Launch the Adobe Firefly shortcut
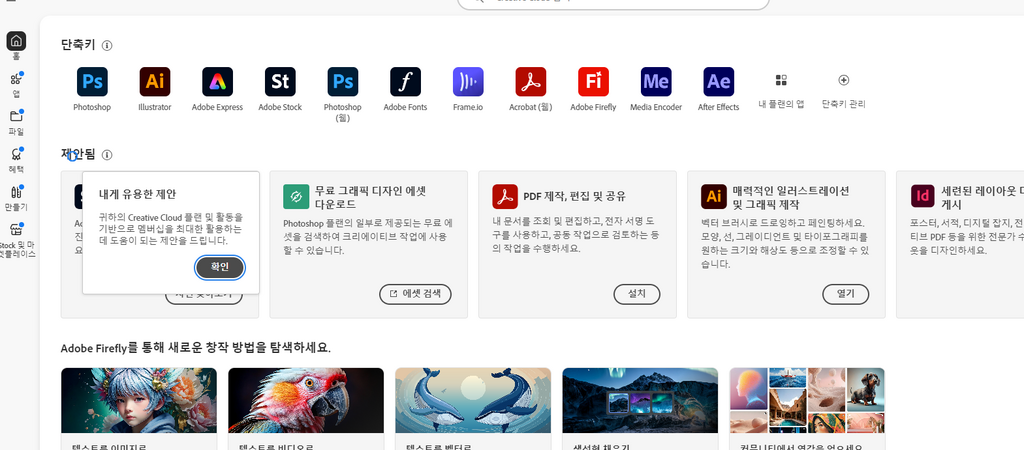 [594, 82]
